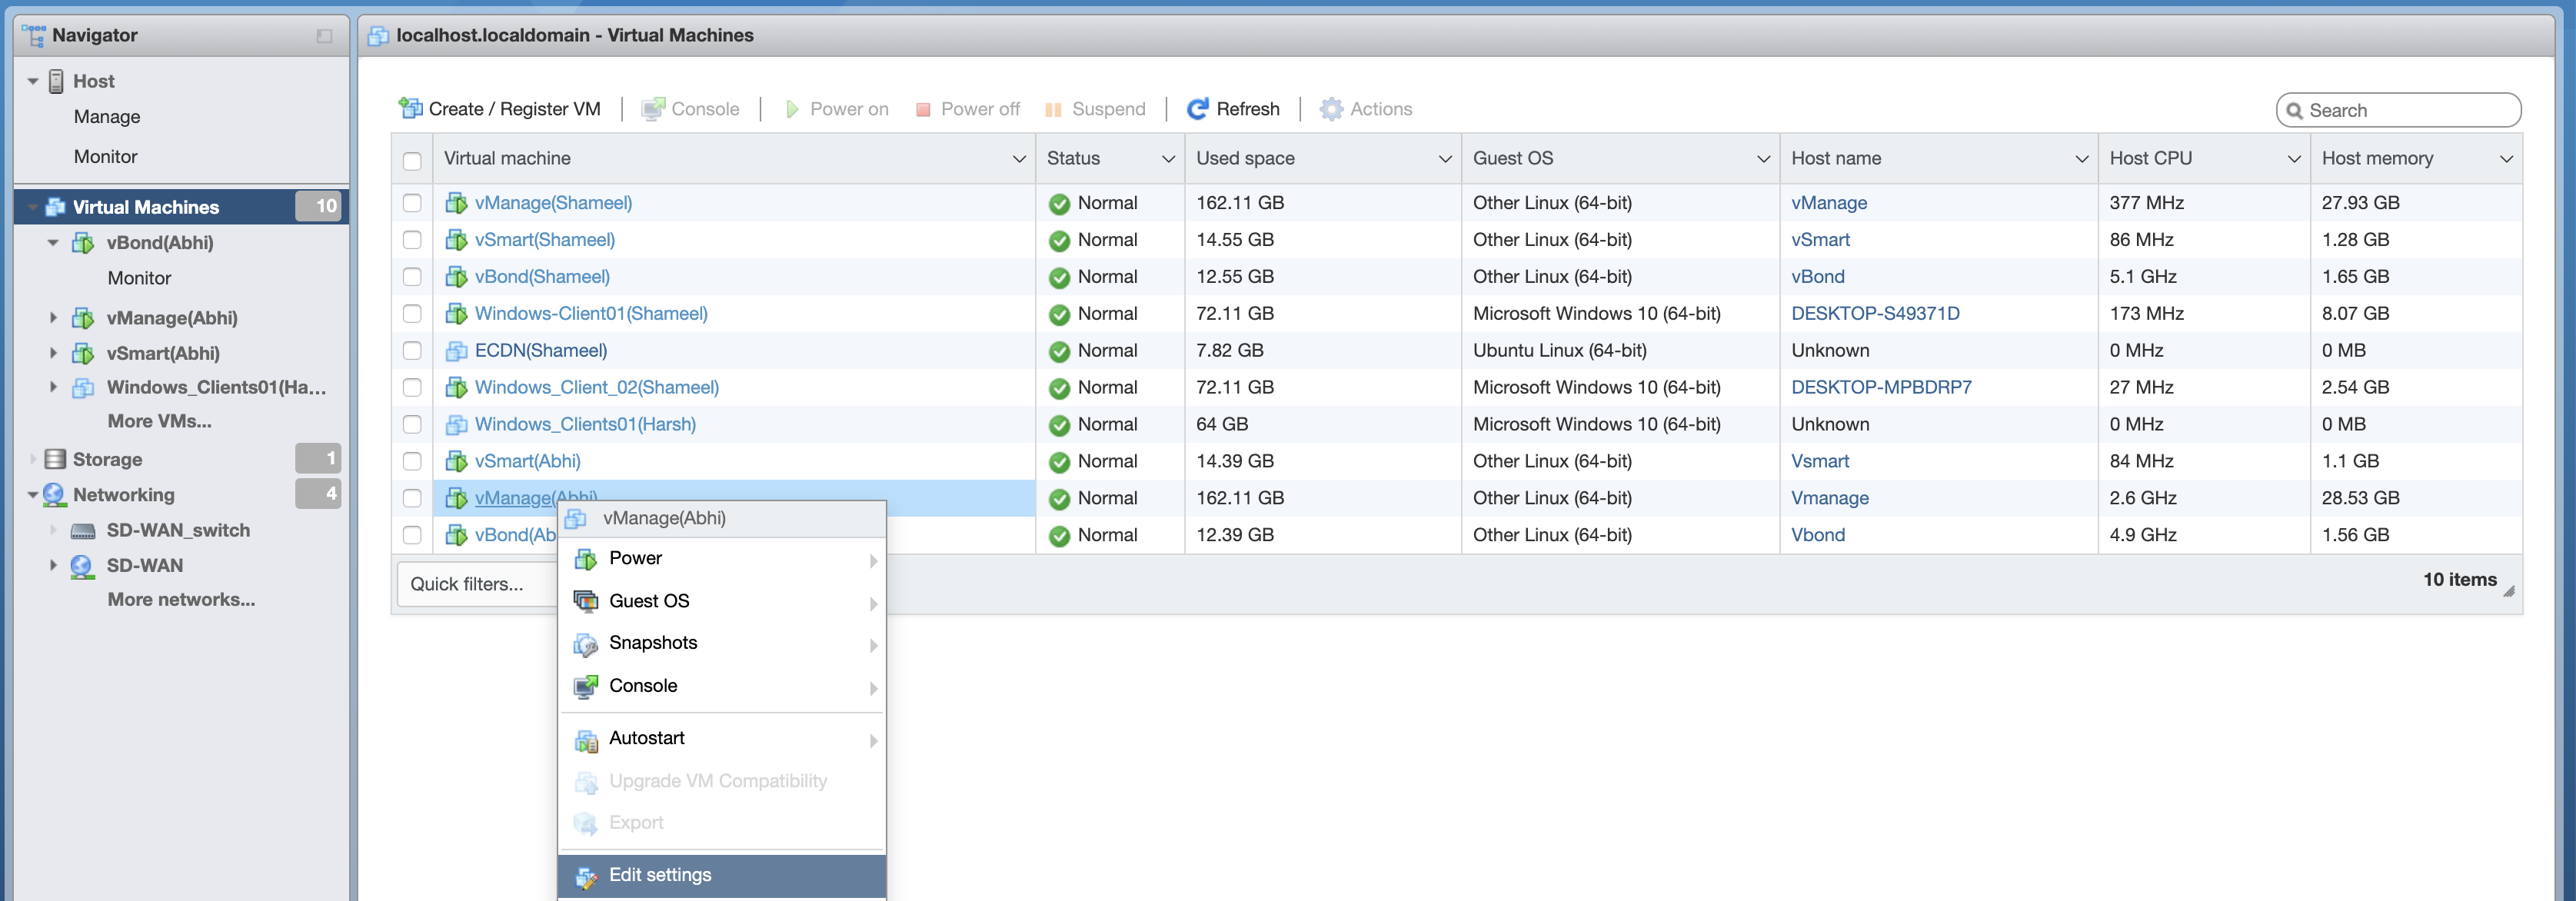Open the vBond host link
The height and width of the screenshot is (901, 2576).
click(x=1818, y=276)
